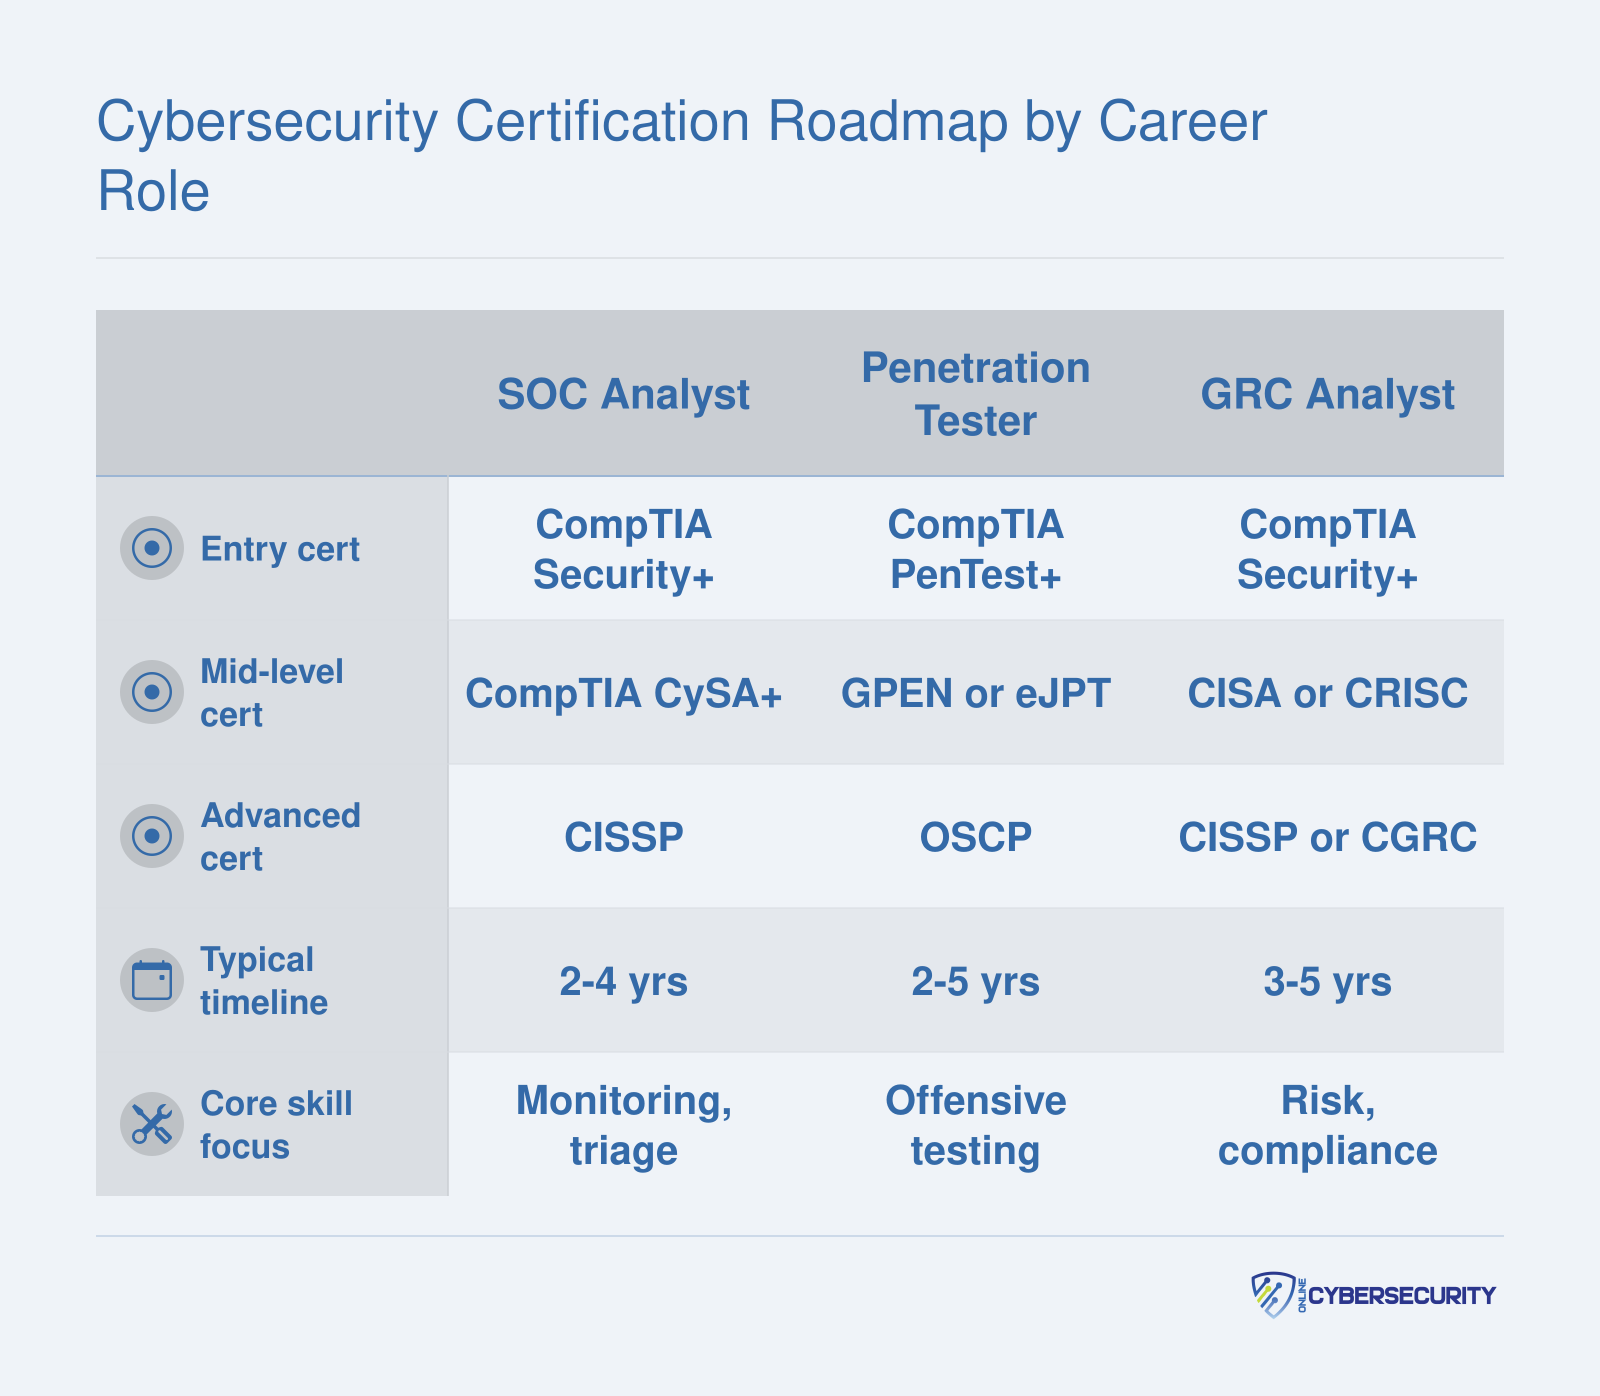
Task: Select the GRC Analyst column header
Action: point(1328,394)
